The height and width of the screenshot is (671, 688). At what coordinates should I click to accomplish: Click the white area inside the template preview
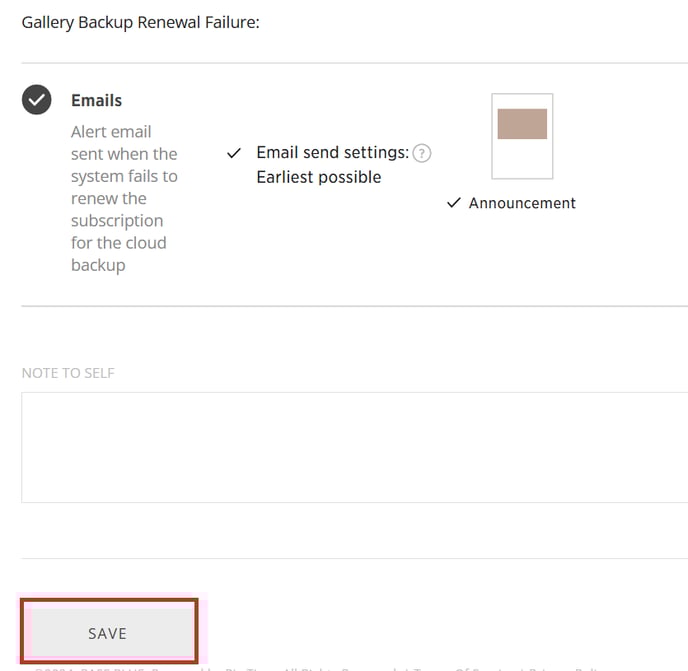[522, 158]
